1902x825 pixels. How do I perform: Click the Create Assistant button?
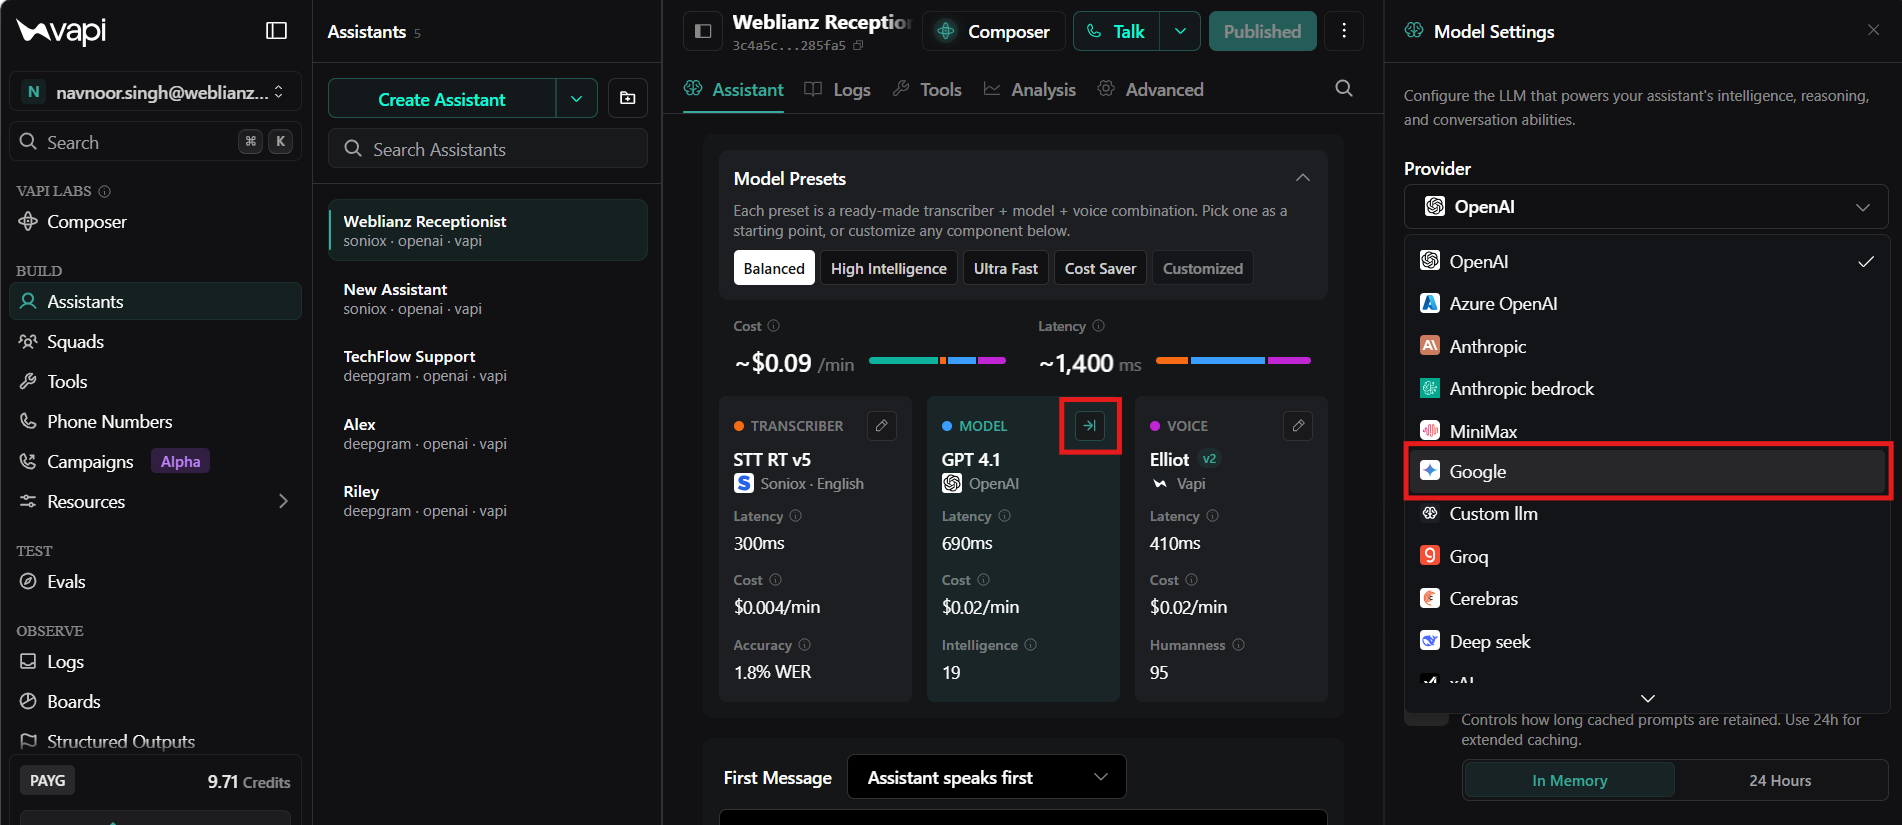coord(442,98)
